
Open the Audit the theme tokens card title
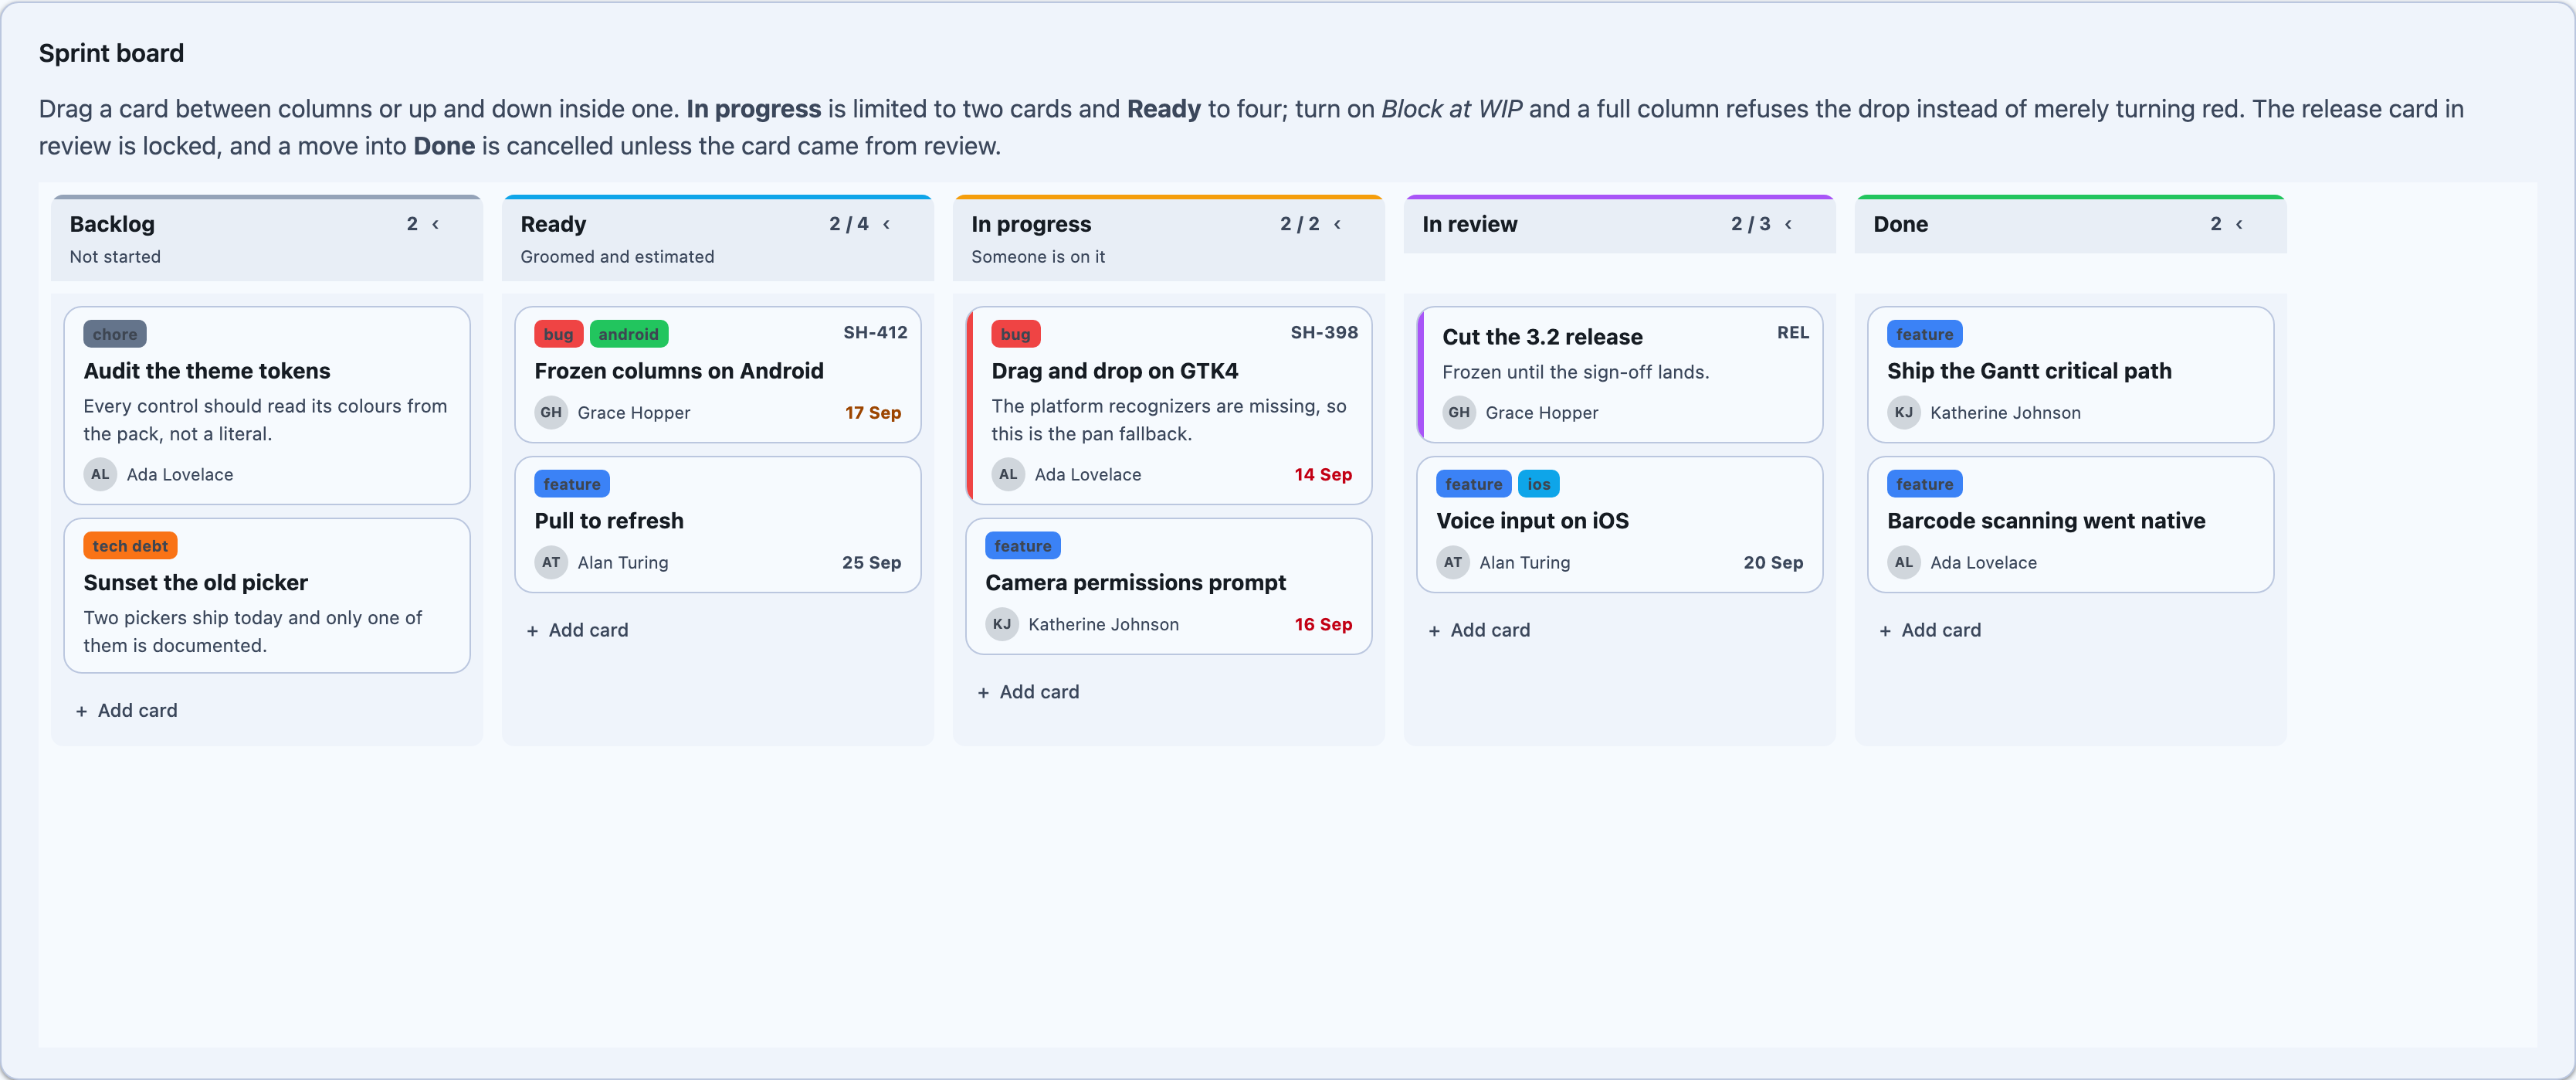coord(207,371)
